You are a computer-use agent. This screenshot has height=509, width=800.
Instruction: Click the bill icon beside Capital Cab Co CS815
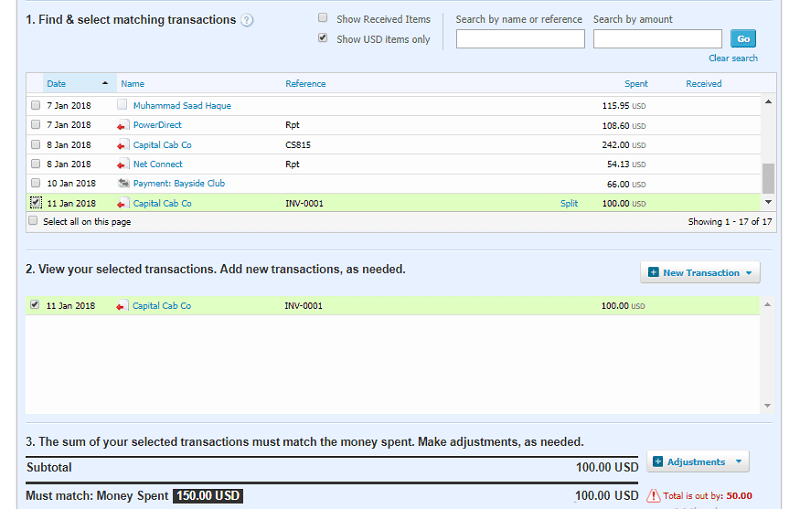coord(122,145)
